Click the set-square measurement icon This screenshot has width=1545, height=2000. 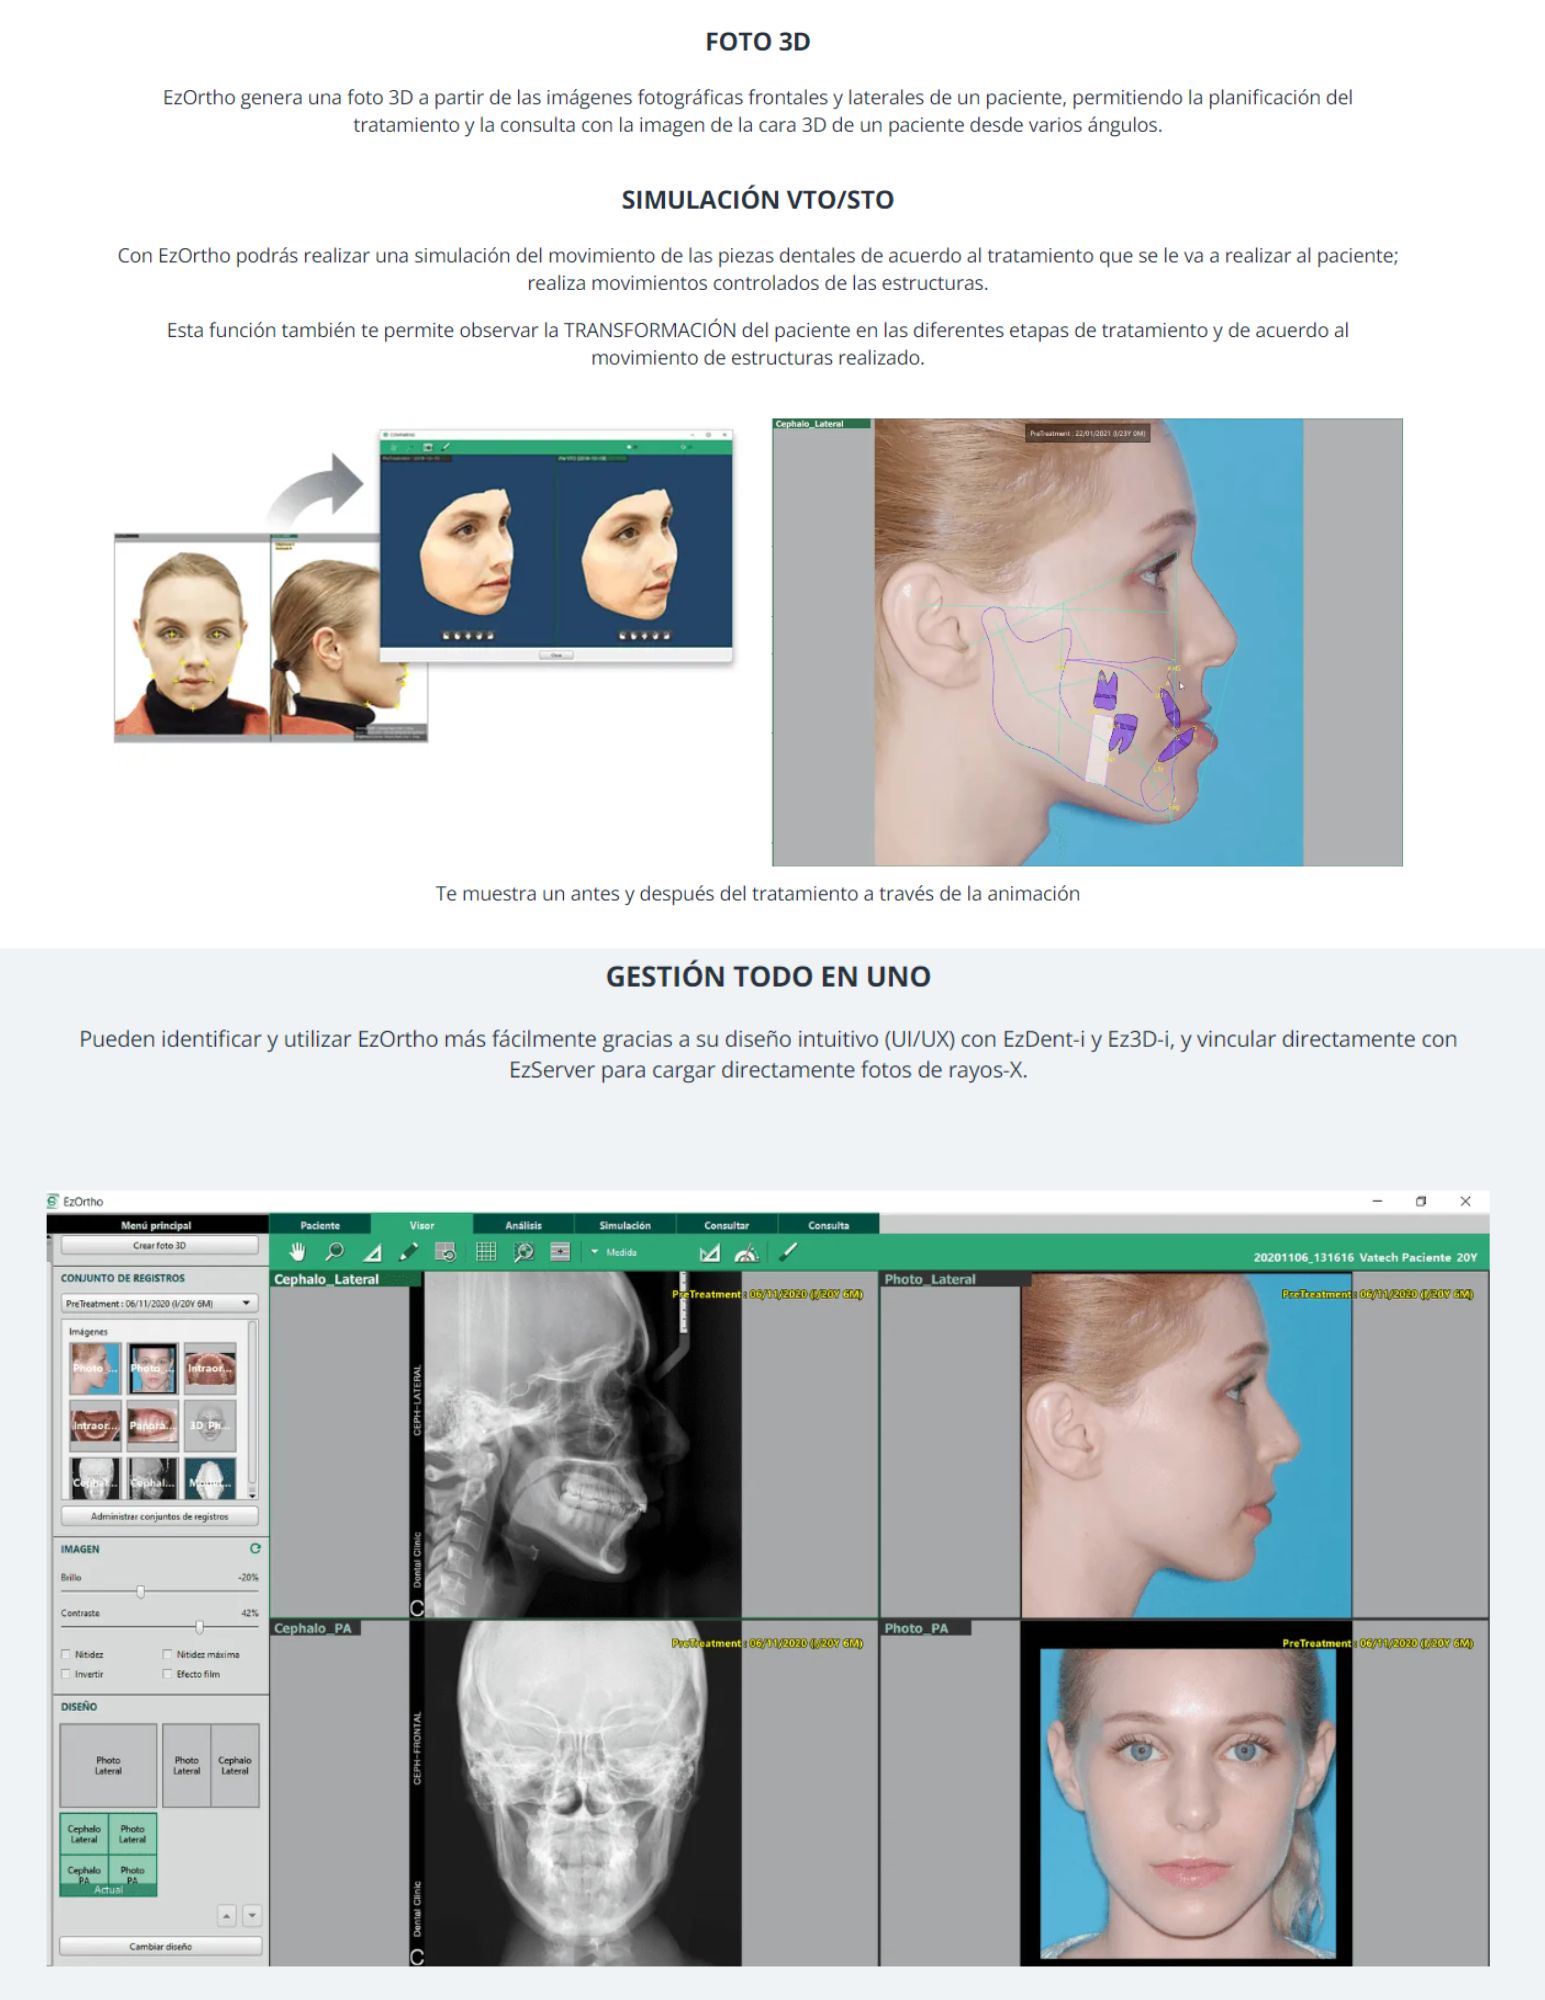point(710,1252)
